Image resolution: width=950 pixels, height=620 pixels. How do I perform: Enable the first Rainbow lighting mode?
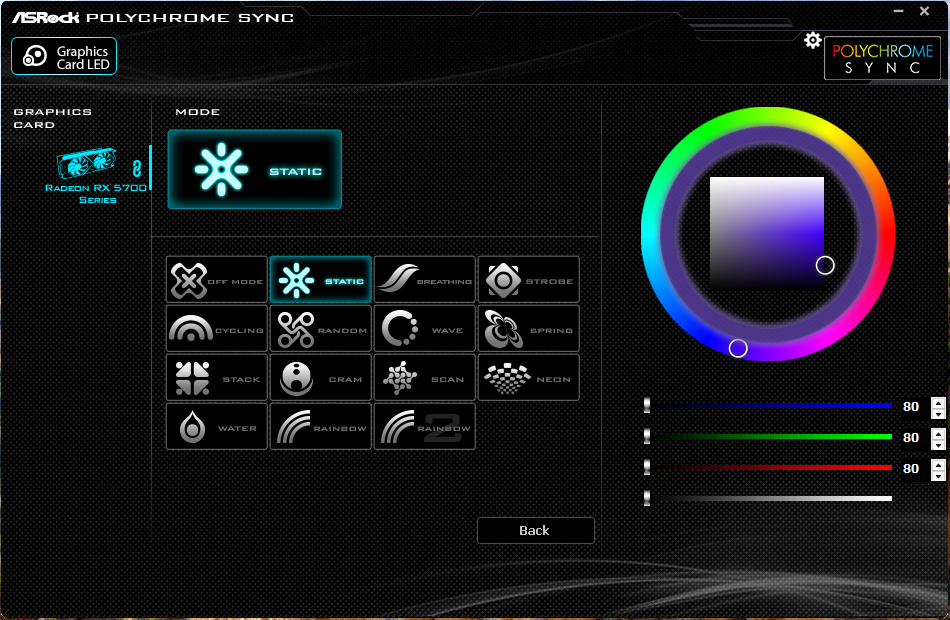coord(321,427)
